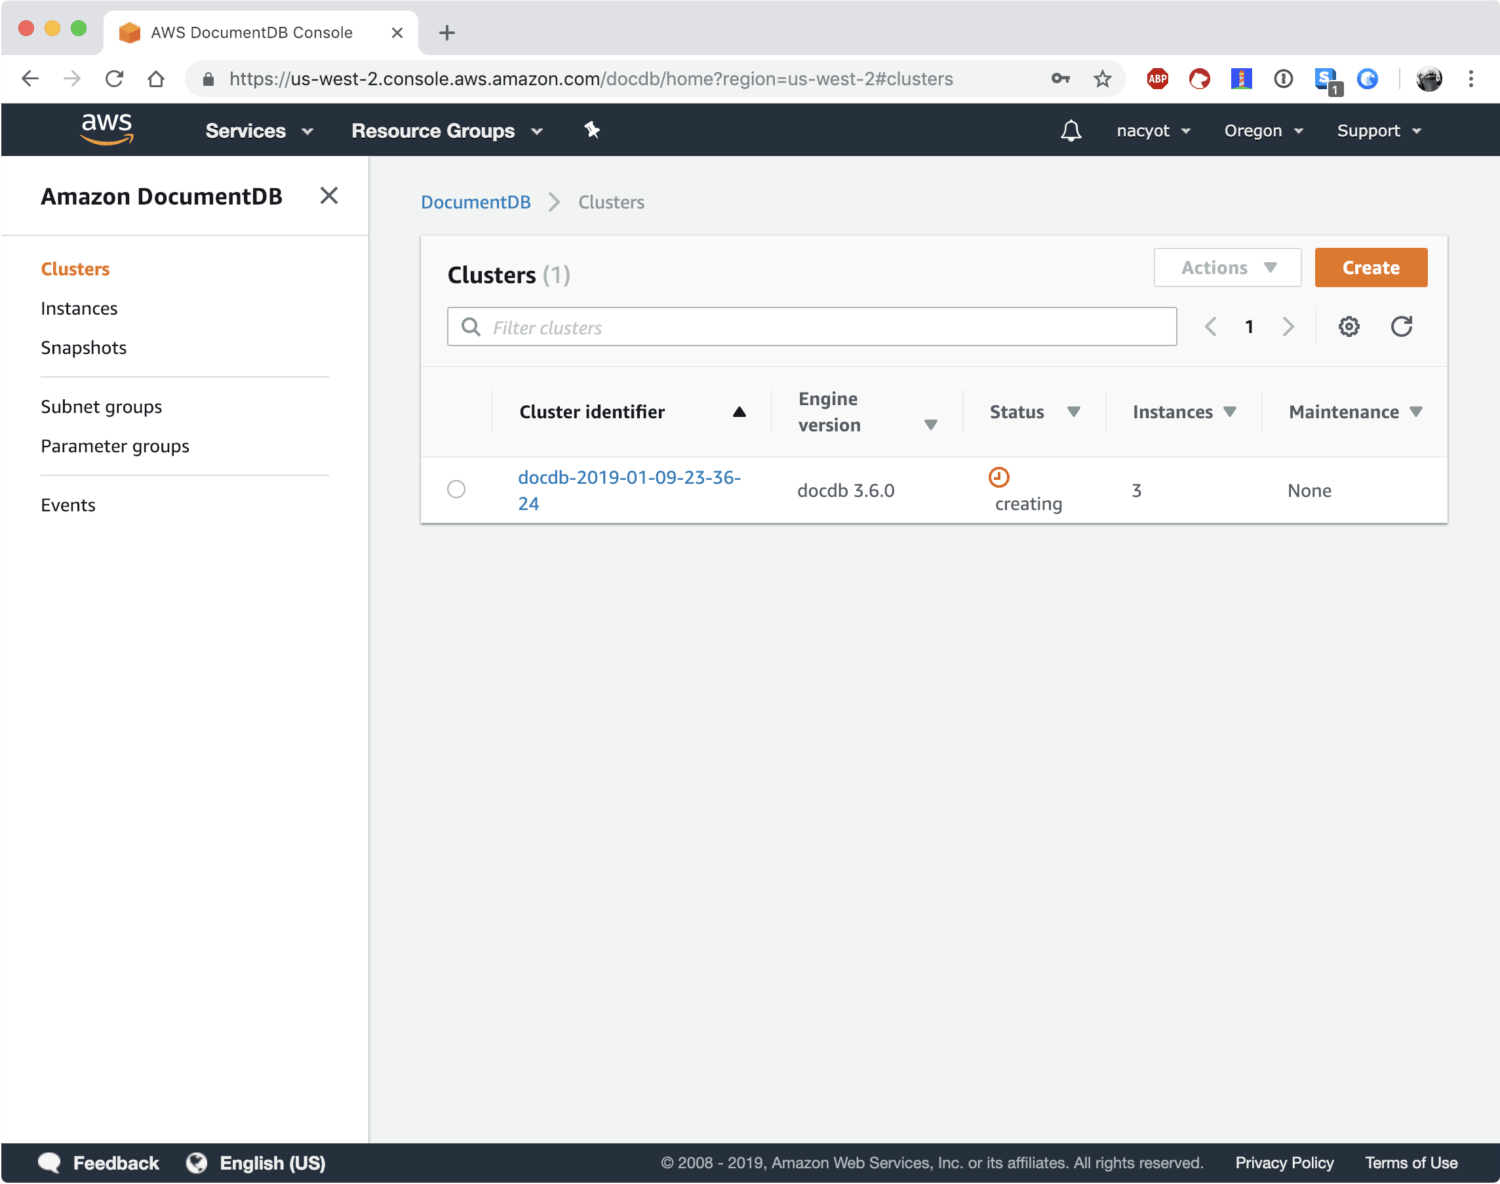
Task: Click the Create cluster button
Action: pyautogui.click(x=1371, y=268)
